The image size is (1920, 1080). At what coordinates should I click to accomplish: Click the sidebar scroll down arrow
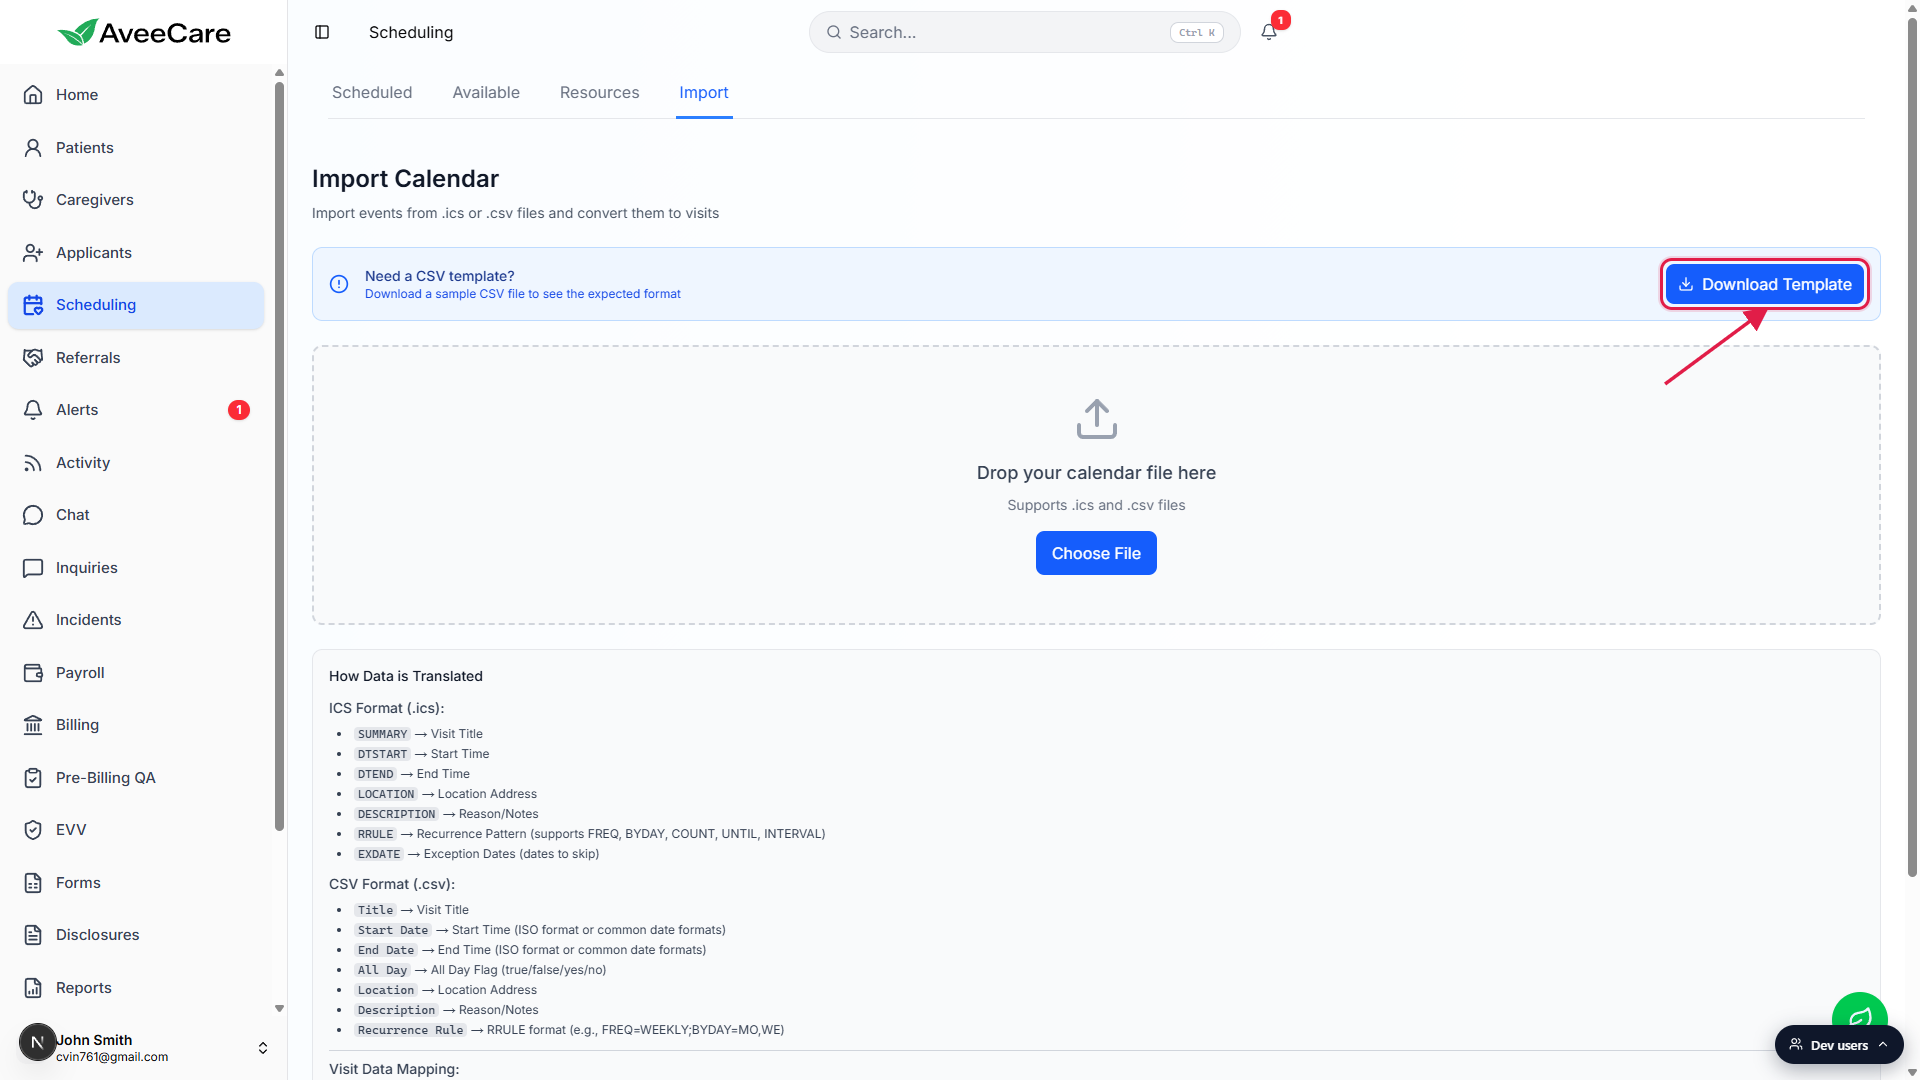click(280, 1009)
